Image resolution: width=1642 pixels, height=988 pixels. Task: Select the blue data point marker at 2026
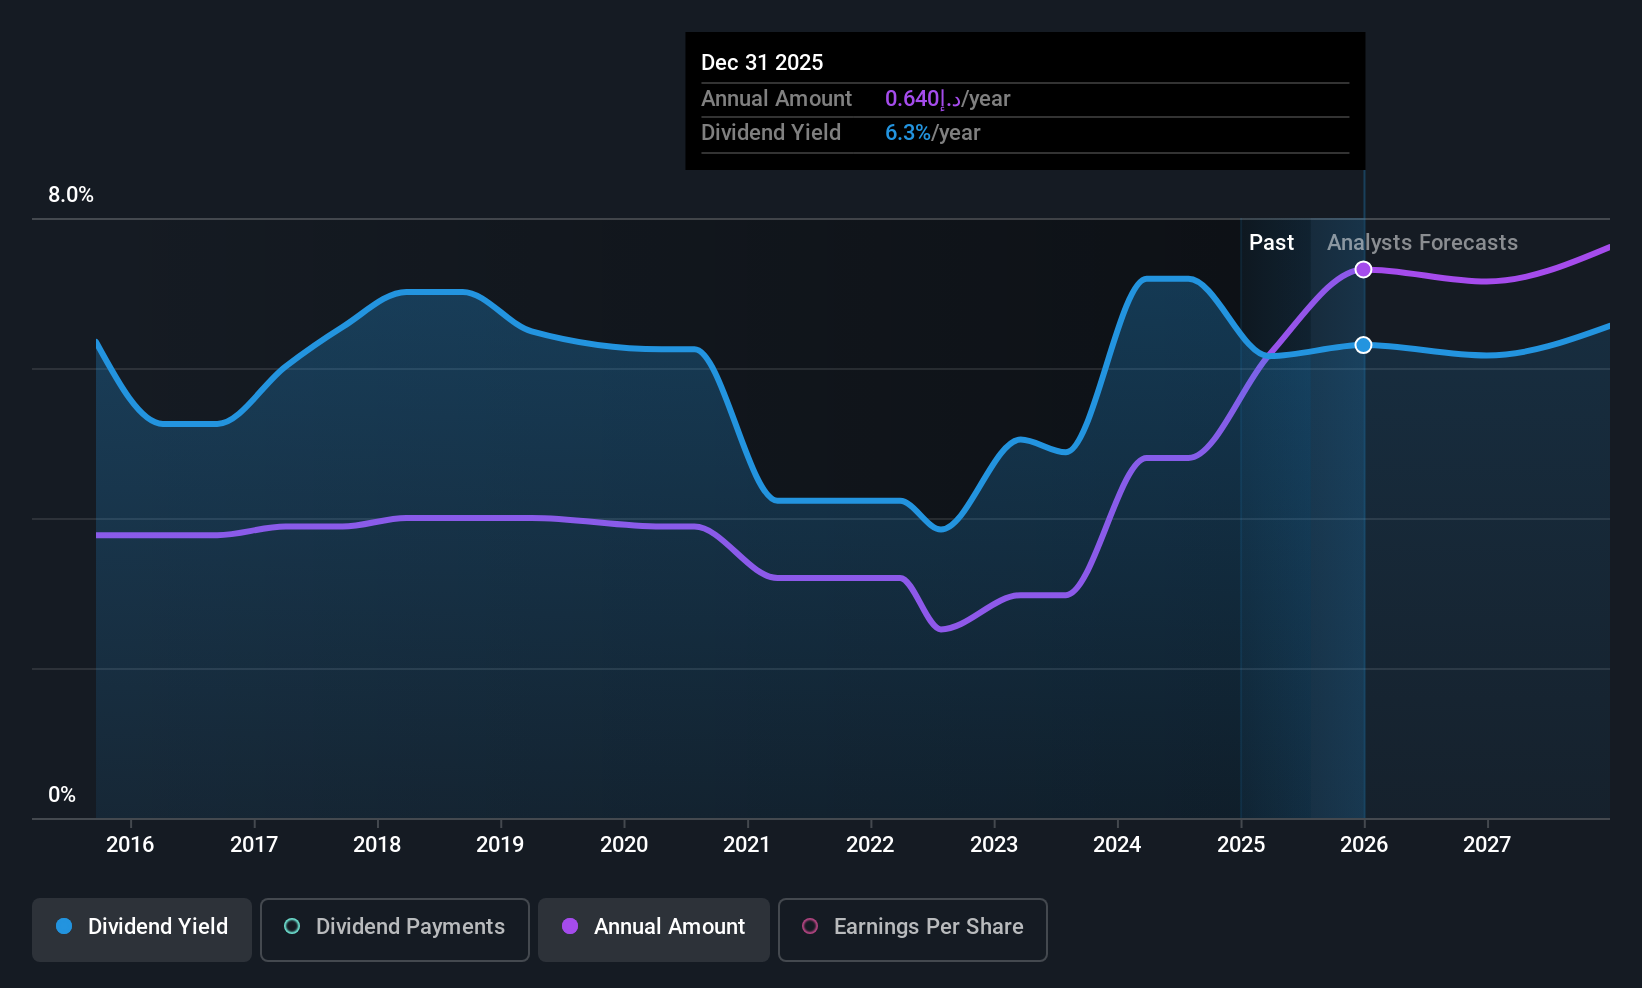(1363, 345)
